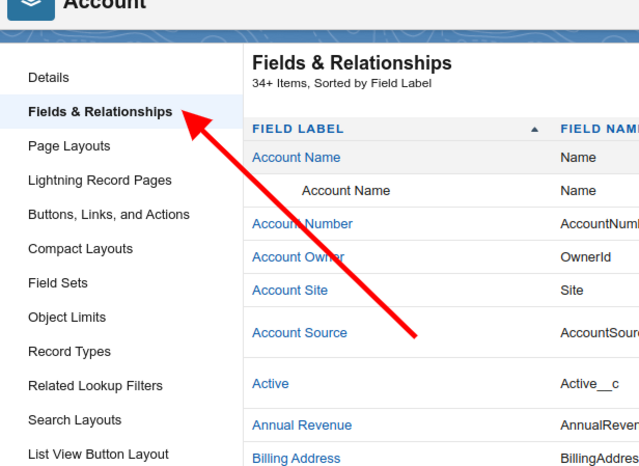
Task: Go to Related Lookup Filters
Action: pos(95,386)
